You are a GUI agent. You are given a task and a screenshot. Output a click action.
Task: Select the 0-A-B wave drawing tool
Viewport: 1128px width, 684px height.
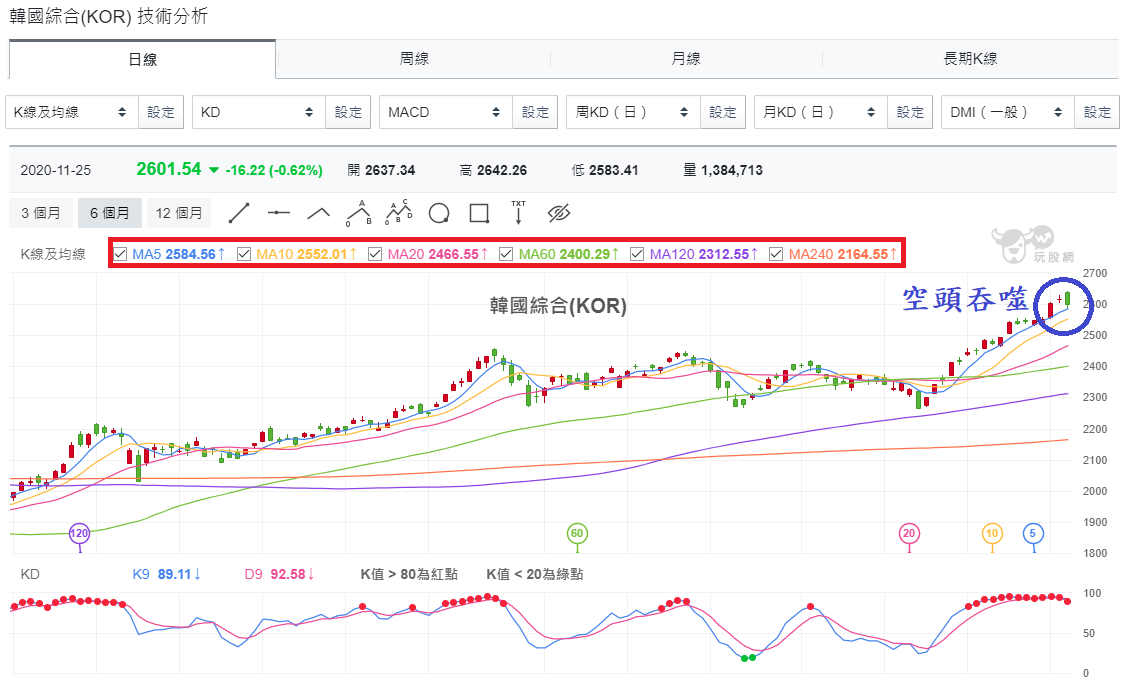[x=359, y=213]
